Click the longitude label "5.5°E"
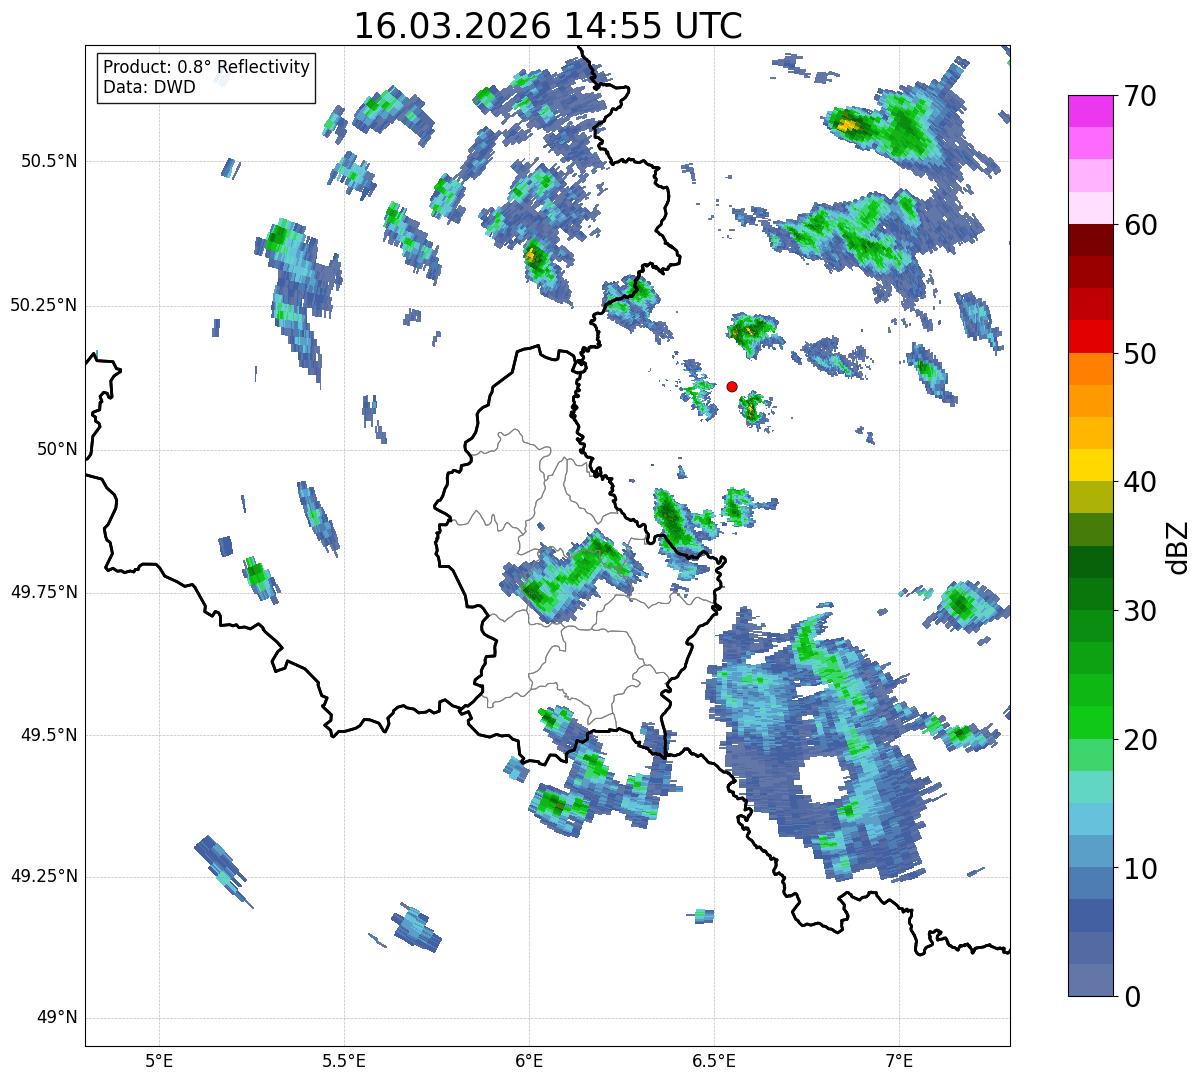The width and height of the screenshot is (1202, 1081). tap(344, 1060)
